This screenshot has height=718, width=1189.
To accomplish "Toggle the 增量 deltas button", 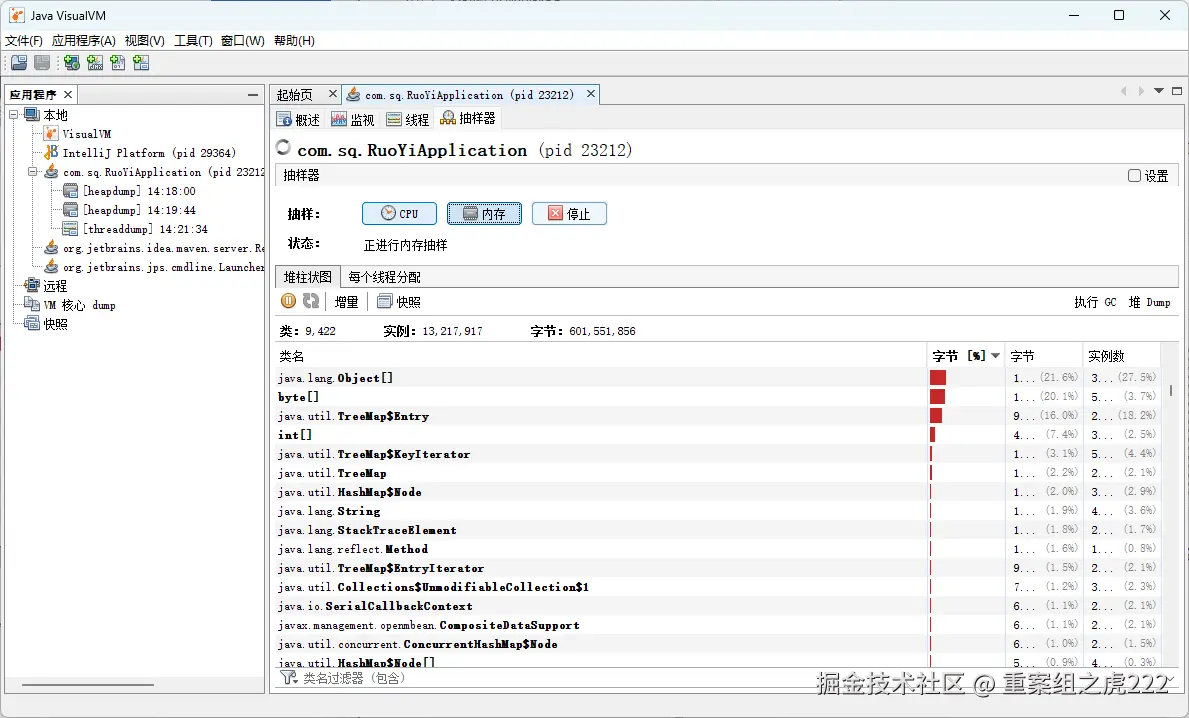I will click(x=347, y=302).
